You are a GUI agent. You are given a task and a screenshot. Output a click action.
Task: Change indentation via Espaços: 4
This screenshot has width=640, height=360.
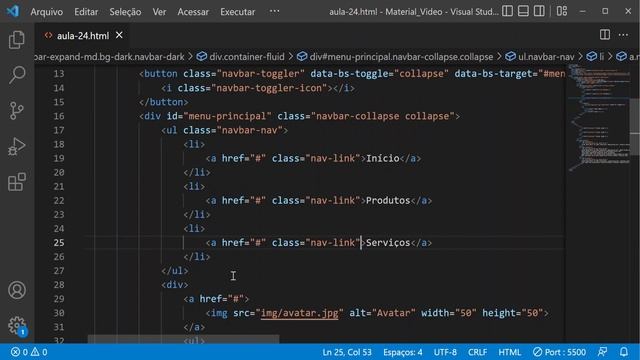pos(402,352)
